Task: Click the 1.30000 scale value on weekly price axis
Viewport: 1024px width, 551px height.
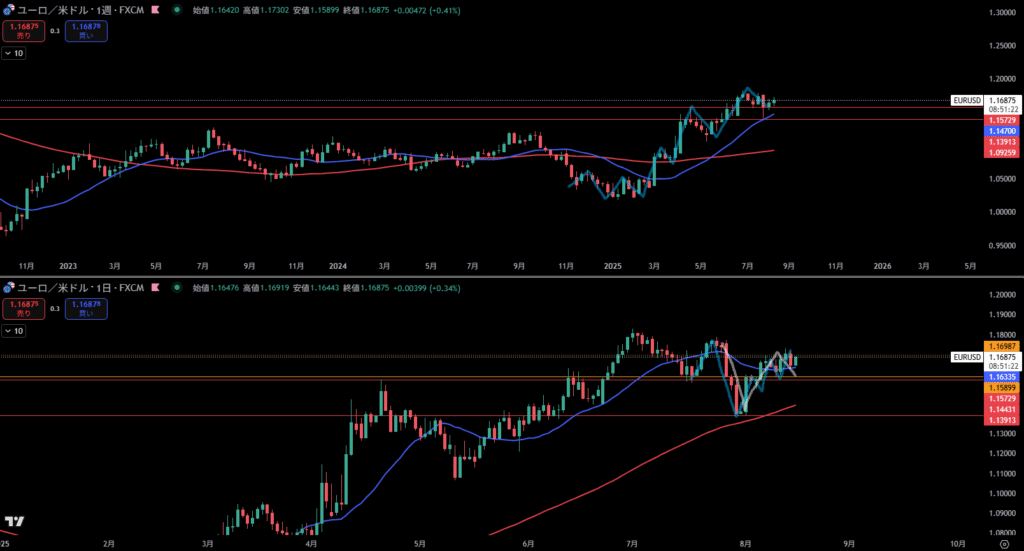Action: pyautogui.click(x=1002, y=12)
